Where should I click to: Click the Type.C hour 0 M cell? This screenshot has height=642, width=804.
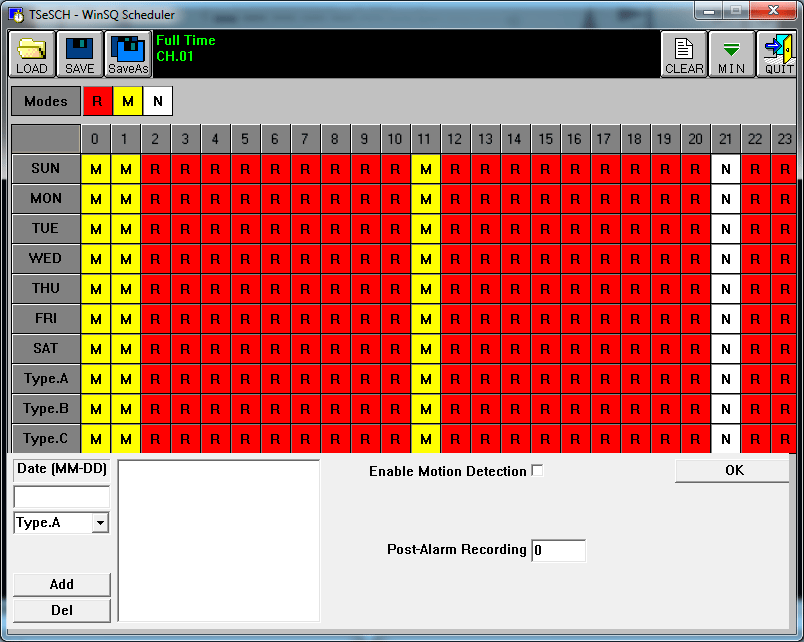pyautogui.click(x=95, y=439)
